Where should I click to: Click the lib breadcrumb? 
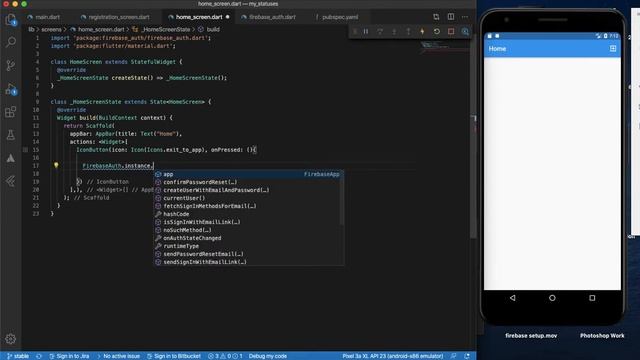click(x=31, y=29)
